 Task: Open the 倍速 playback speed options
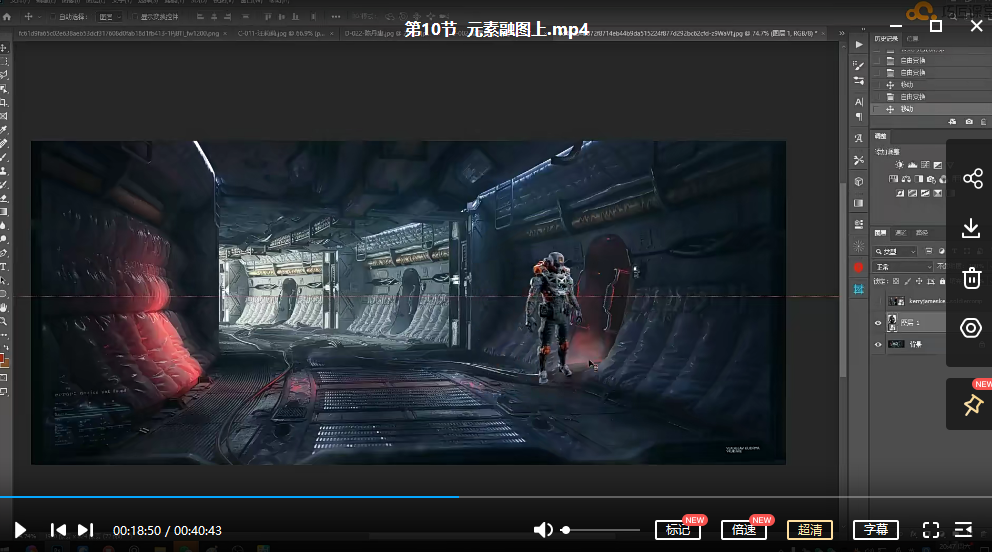point(744,530)
